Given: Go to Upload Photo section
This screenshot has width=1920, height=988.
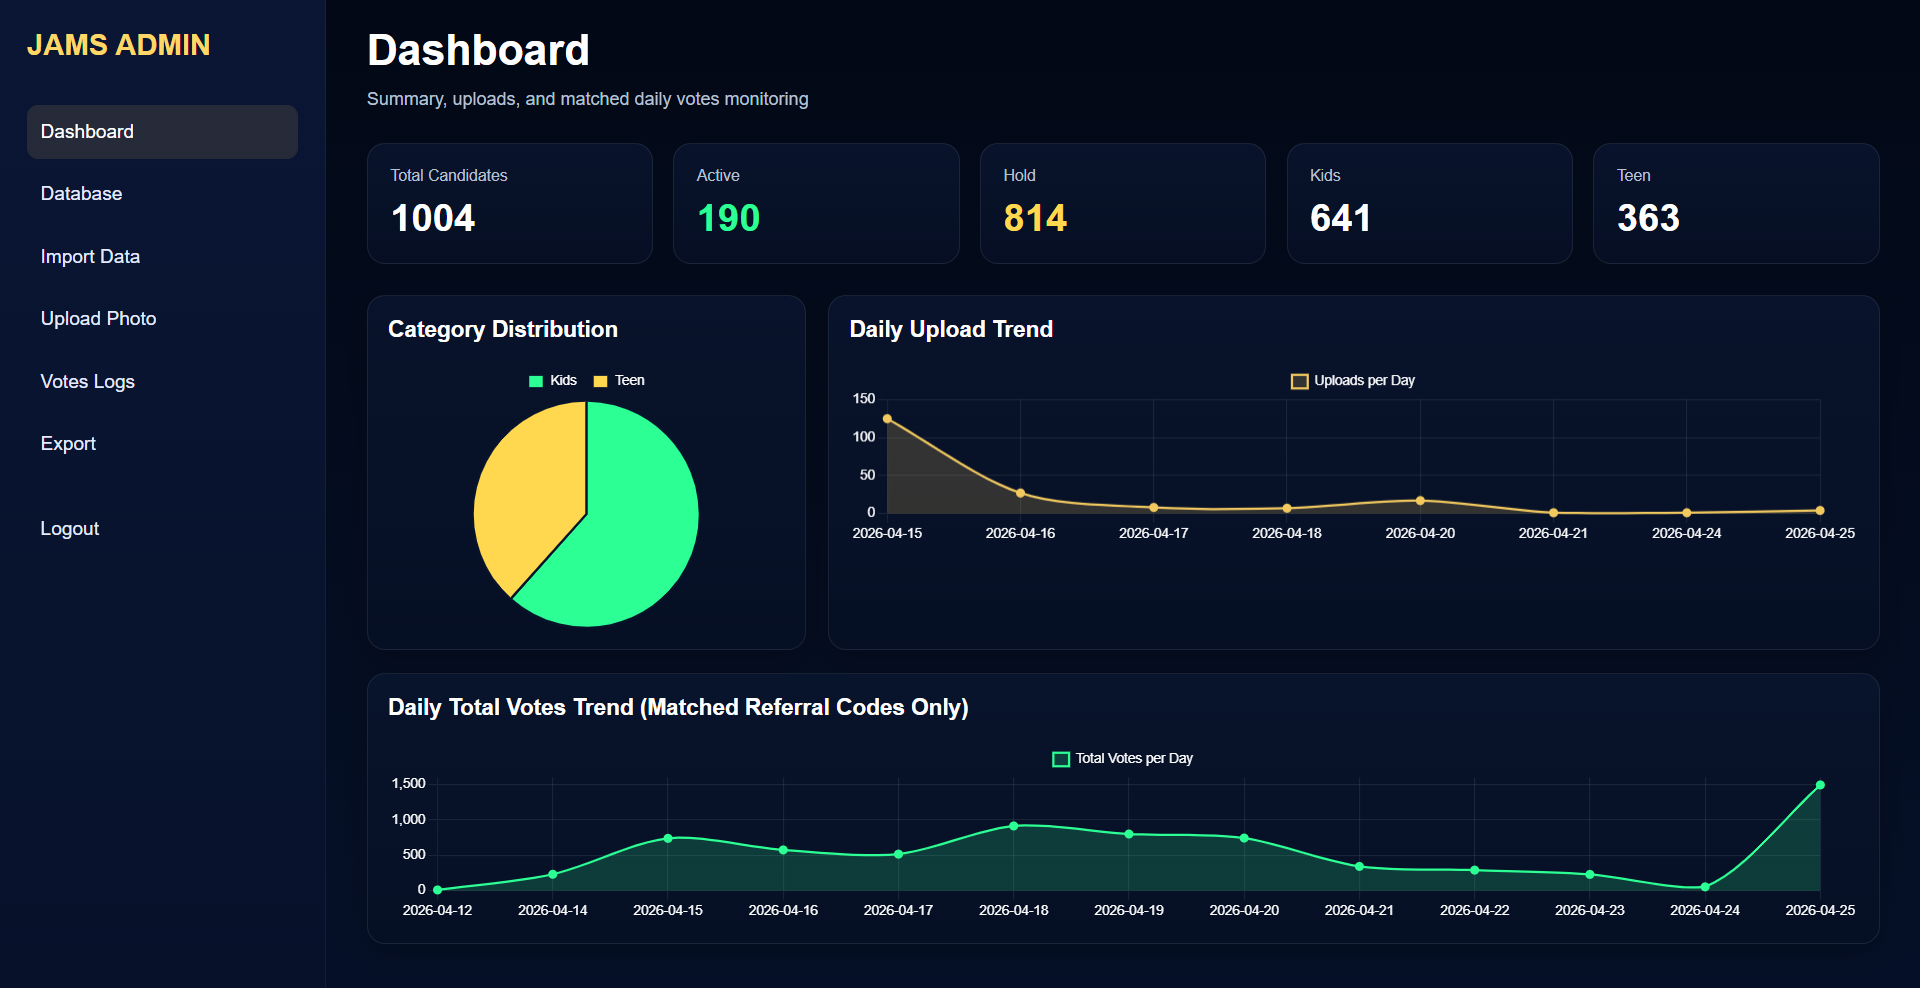Looking at the screenshot, I should (98, 319).
